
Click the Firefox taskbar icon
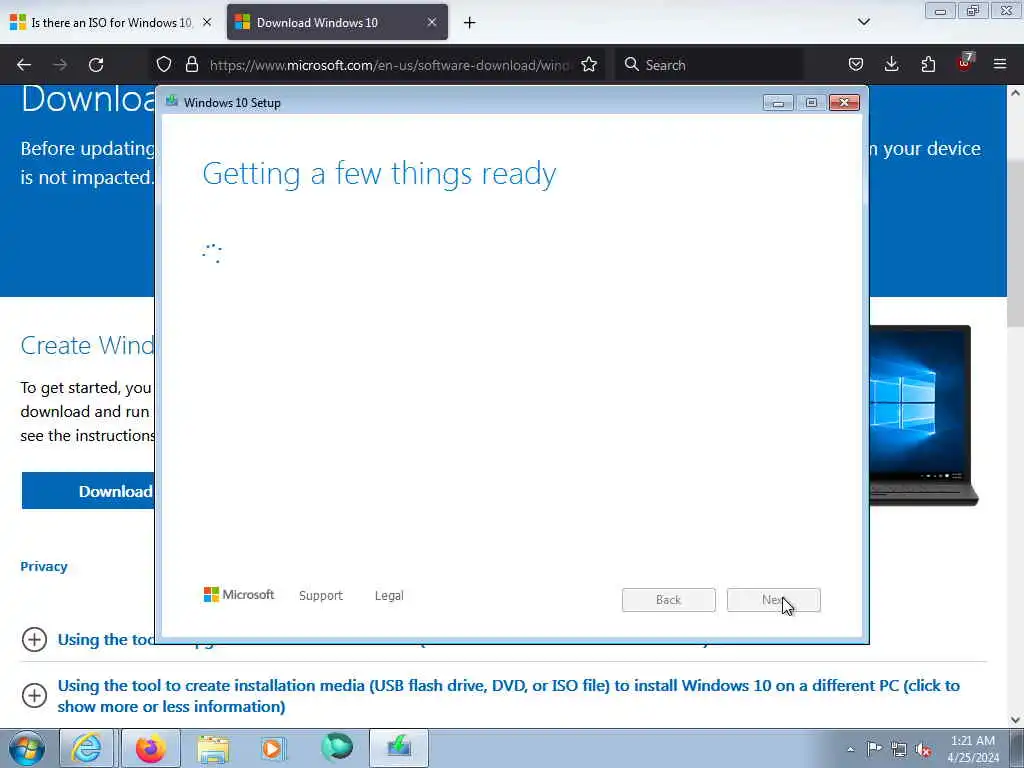(x=151, y=748)
